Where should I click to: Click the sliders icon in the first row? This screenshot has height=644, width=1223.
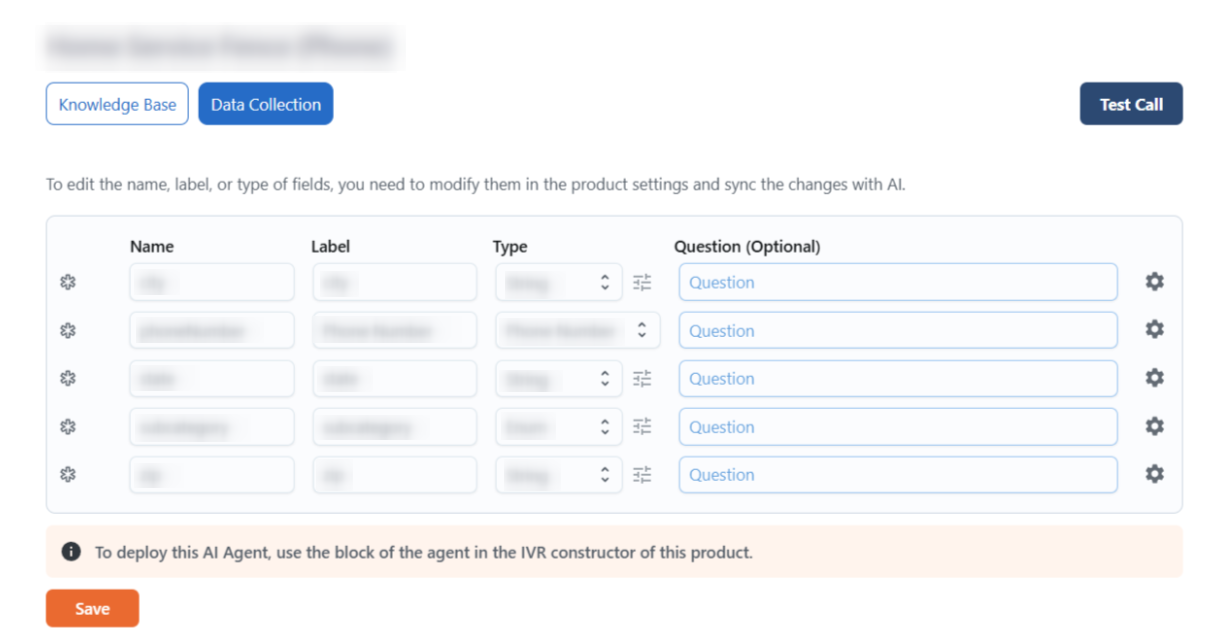[642, 283]
